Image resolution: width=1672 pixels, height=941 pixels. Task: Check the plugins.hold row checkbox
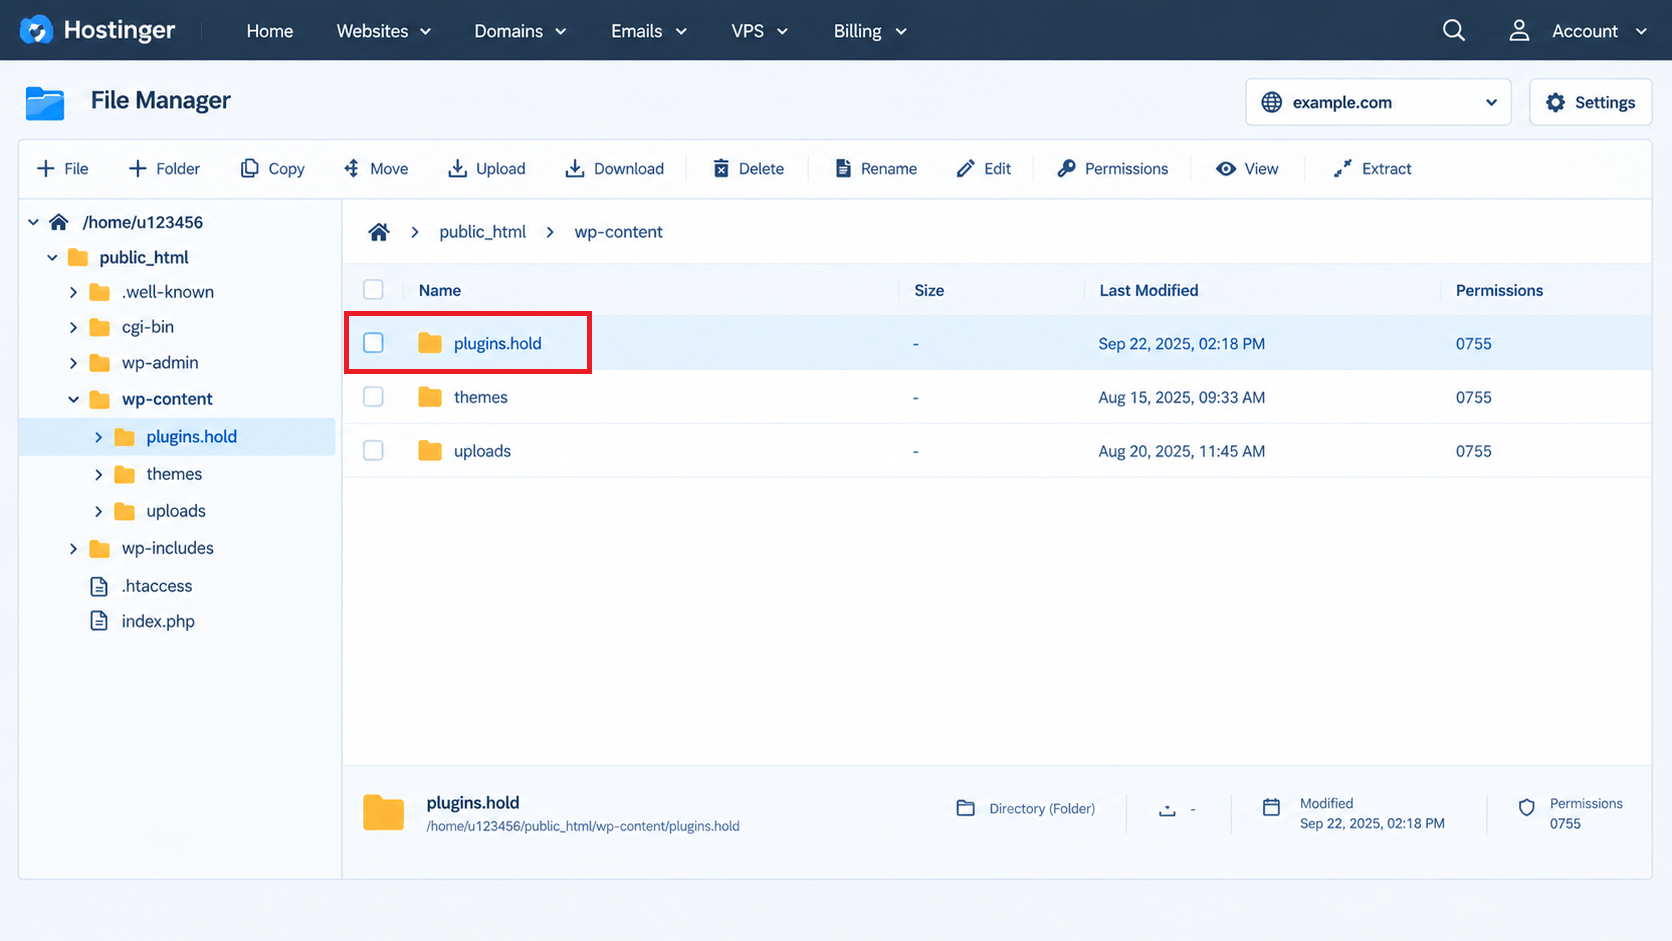373,343
